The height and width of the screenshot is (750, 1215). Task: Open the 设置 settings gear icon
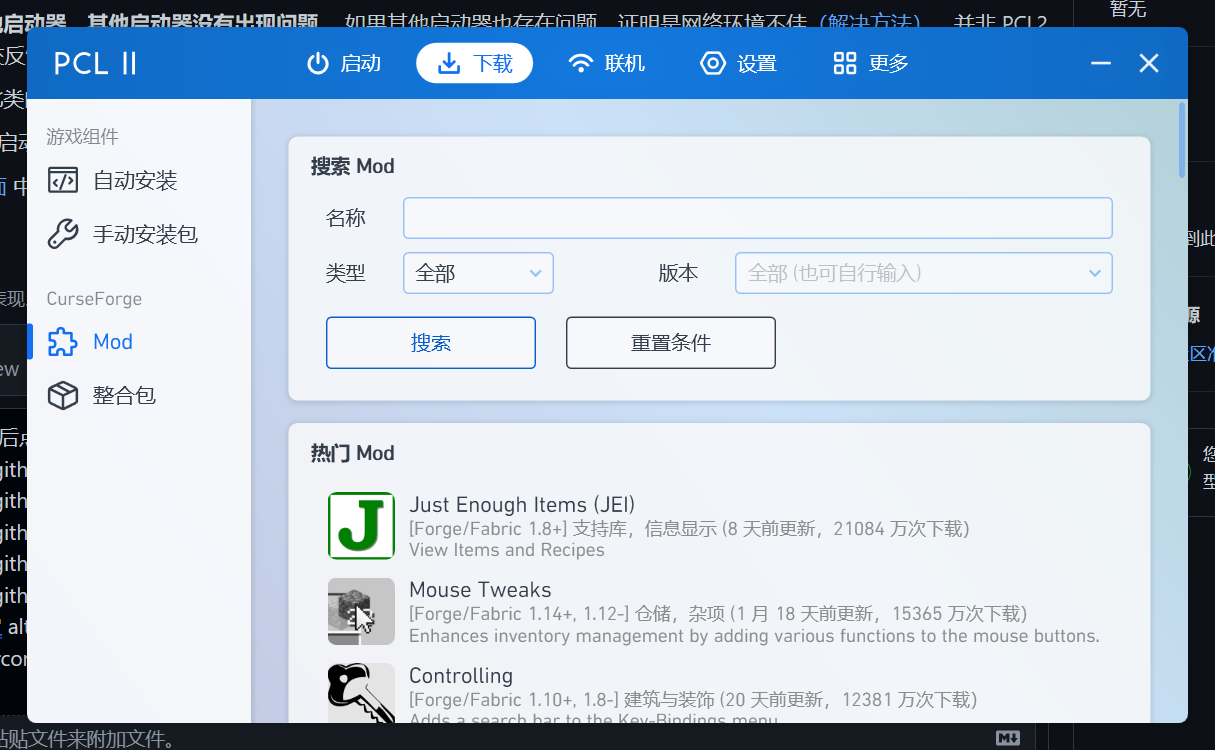[712, 62]
